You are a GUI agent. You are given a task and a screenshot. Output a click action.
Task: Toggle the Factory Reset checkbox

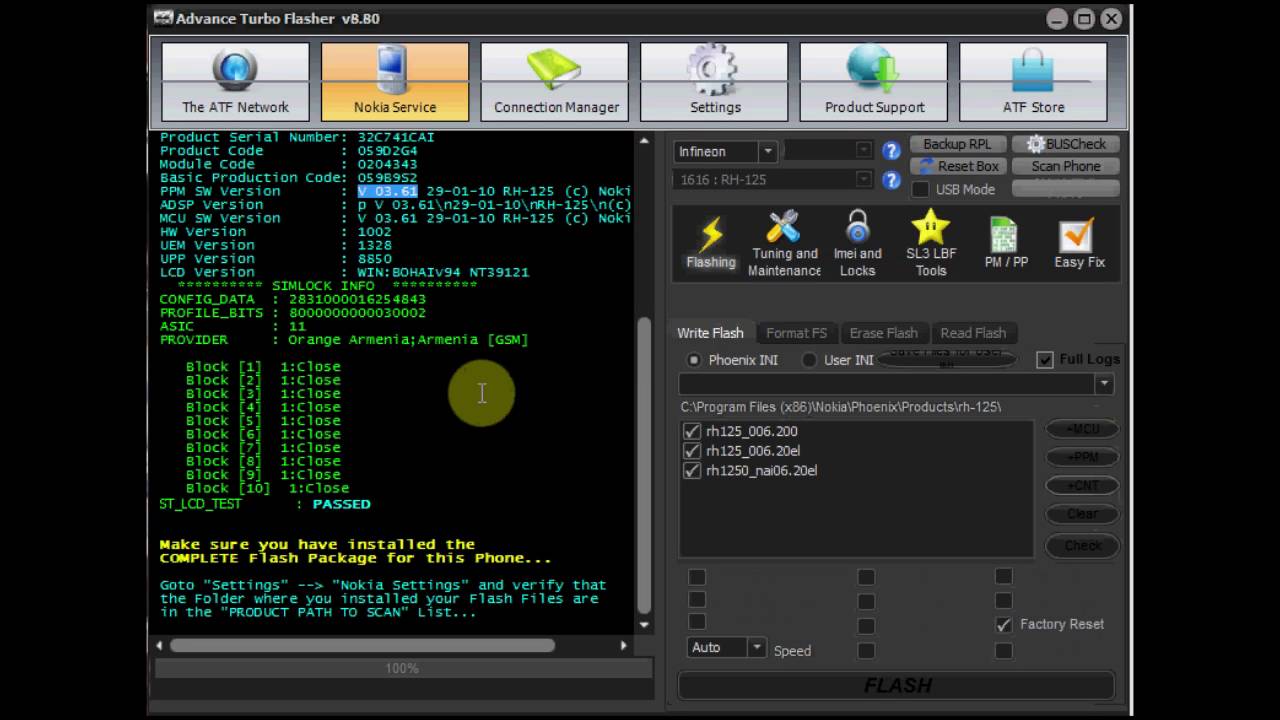click(1004, 624)
